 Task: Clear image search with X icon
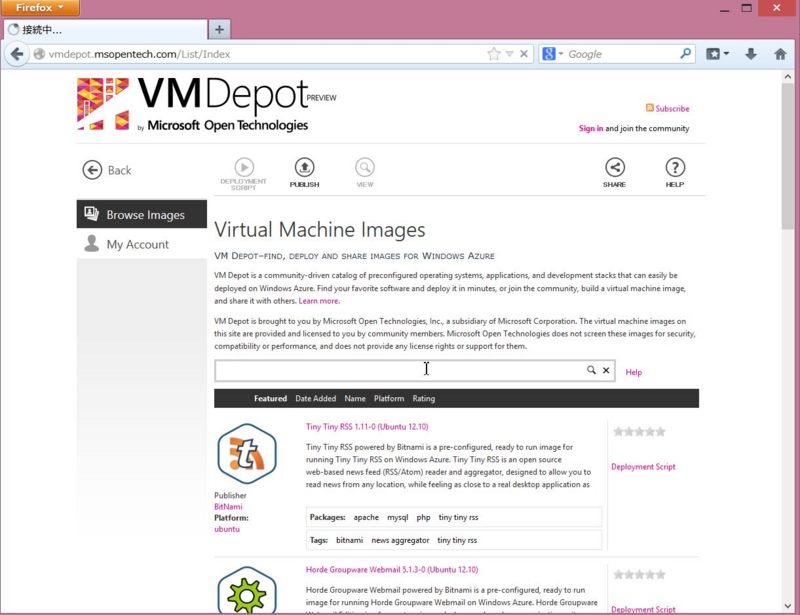606,370
